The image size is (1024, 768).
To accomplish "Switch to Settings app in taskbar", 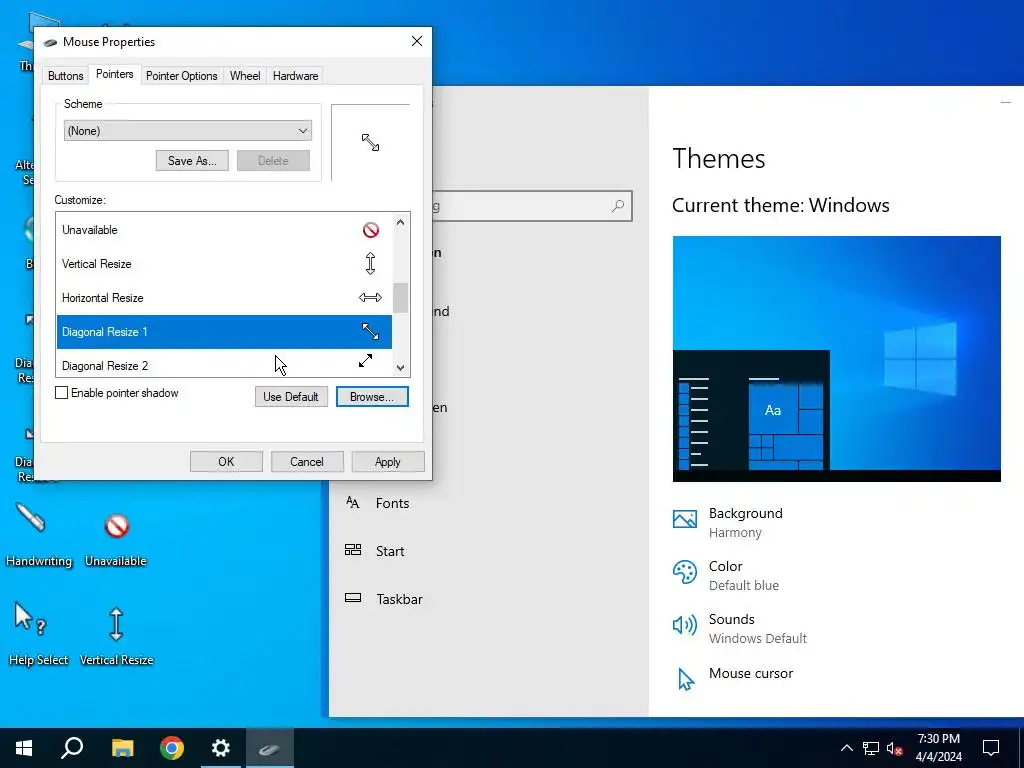I will tap(221, 748).
